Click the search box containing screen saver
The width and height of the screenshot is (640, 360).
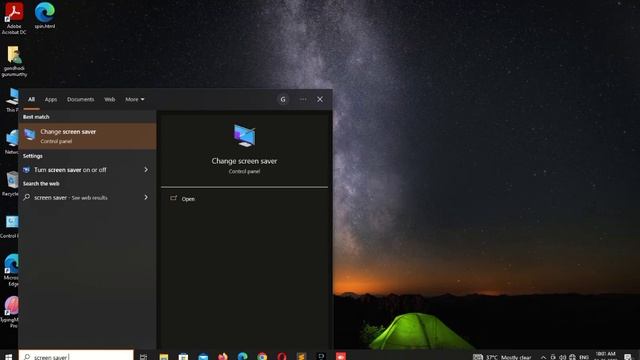76,356
